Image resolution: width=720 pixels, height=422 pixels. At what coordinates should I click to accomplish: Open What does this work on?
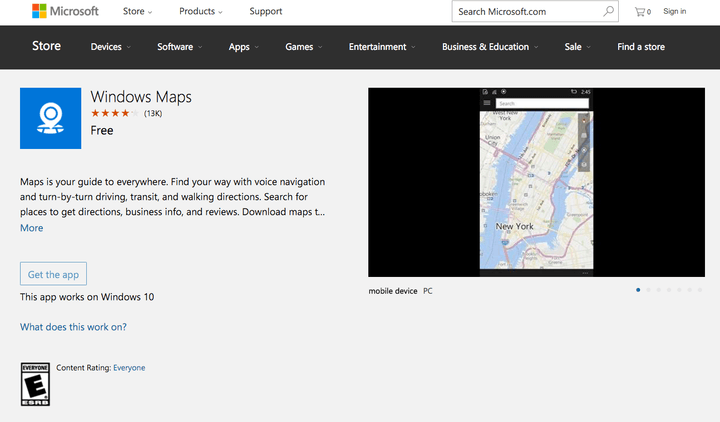pyautogui.click(x=73, y=327)
